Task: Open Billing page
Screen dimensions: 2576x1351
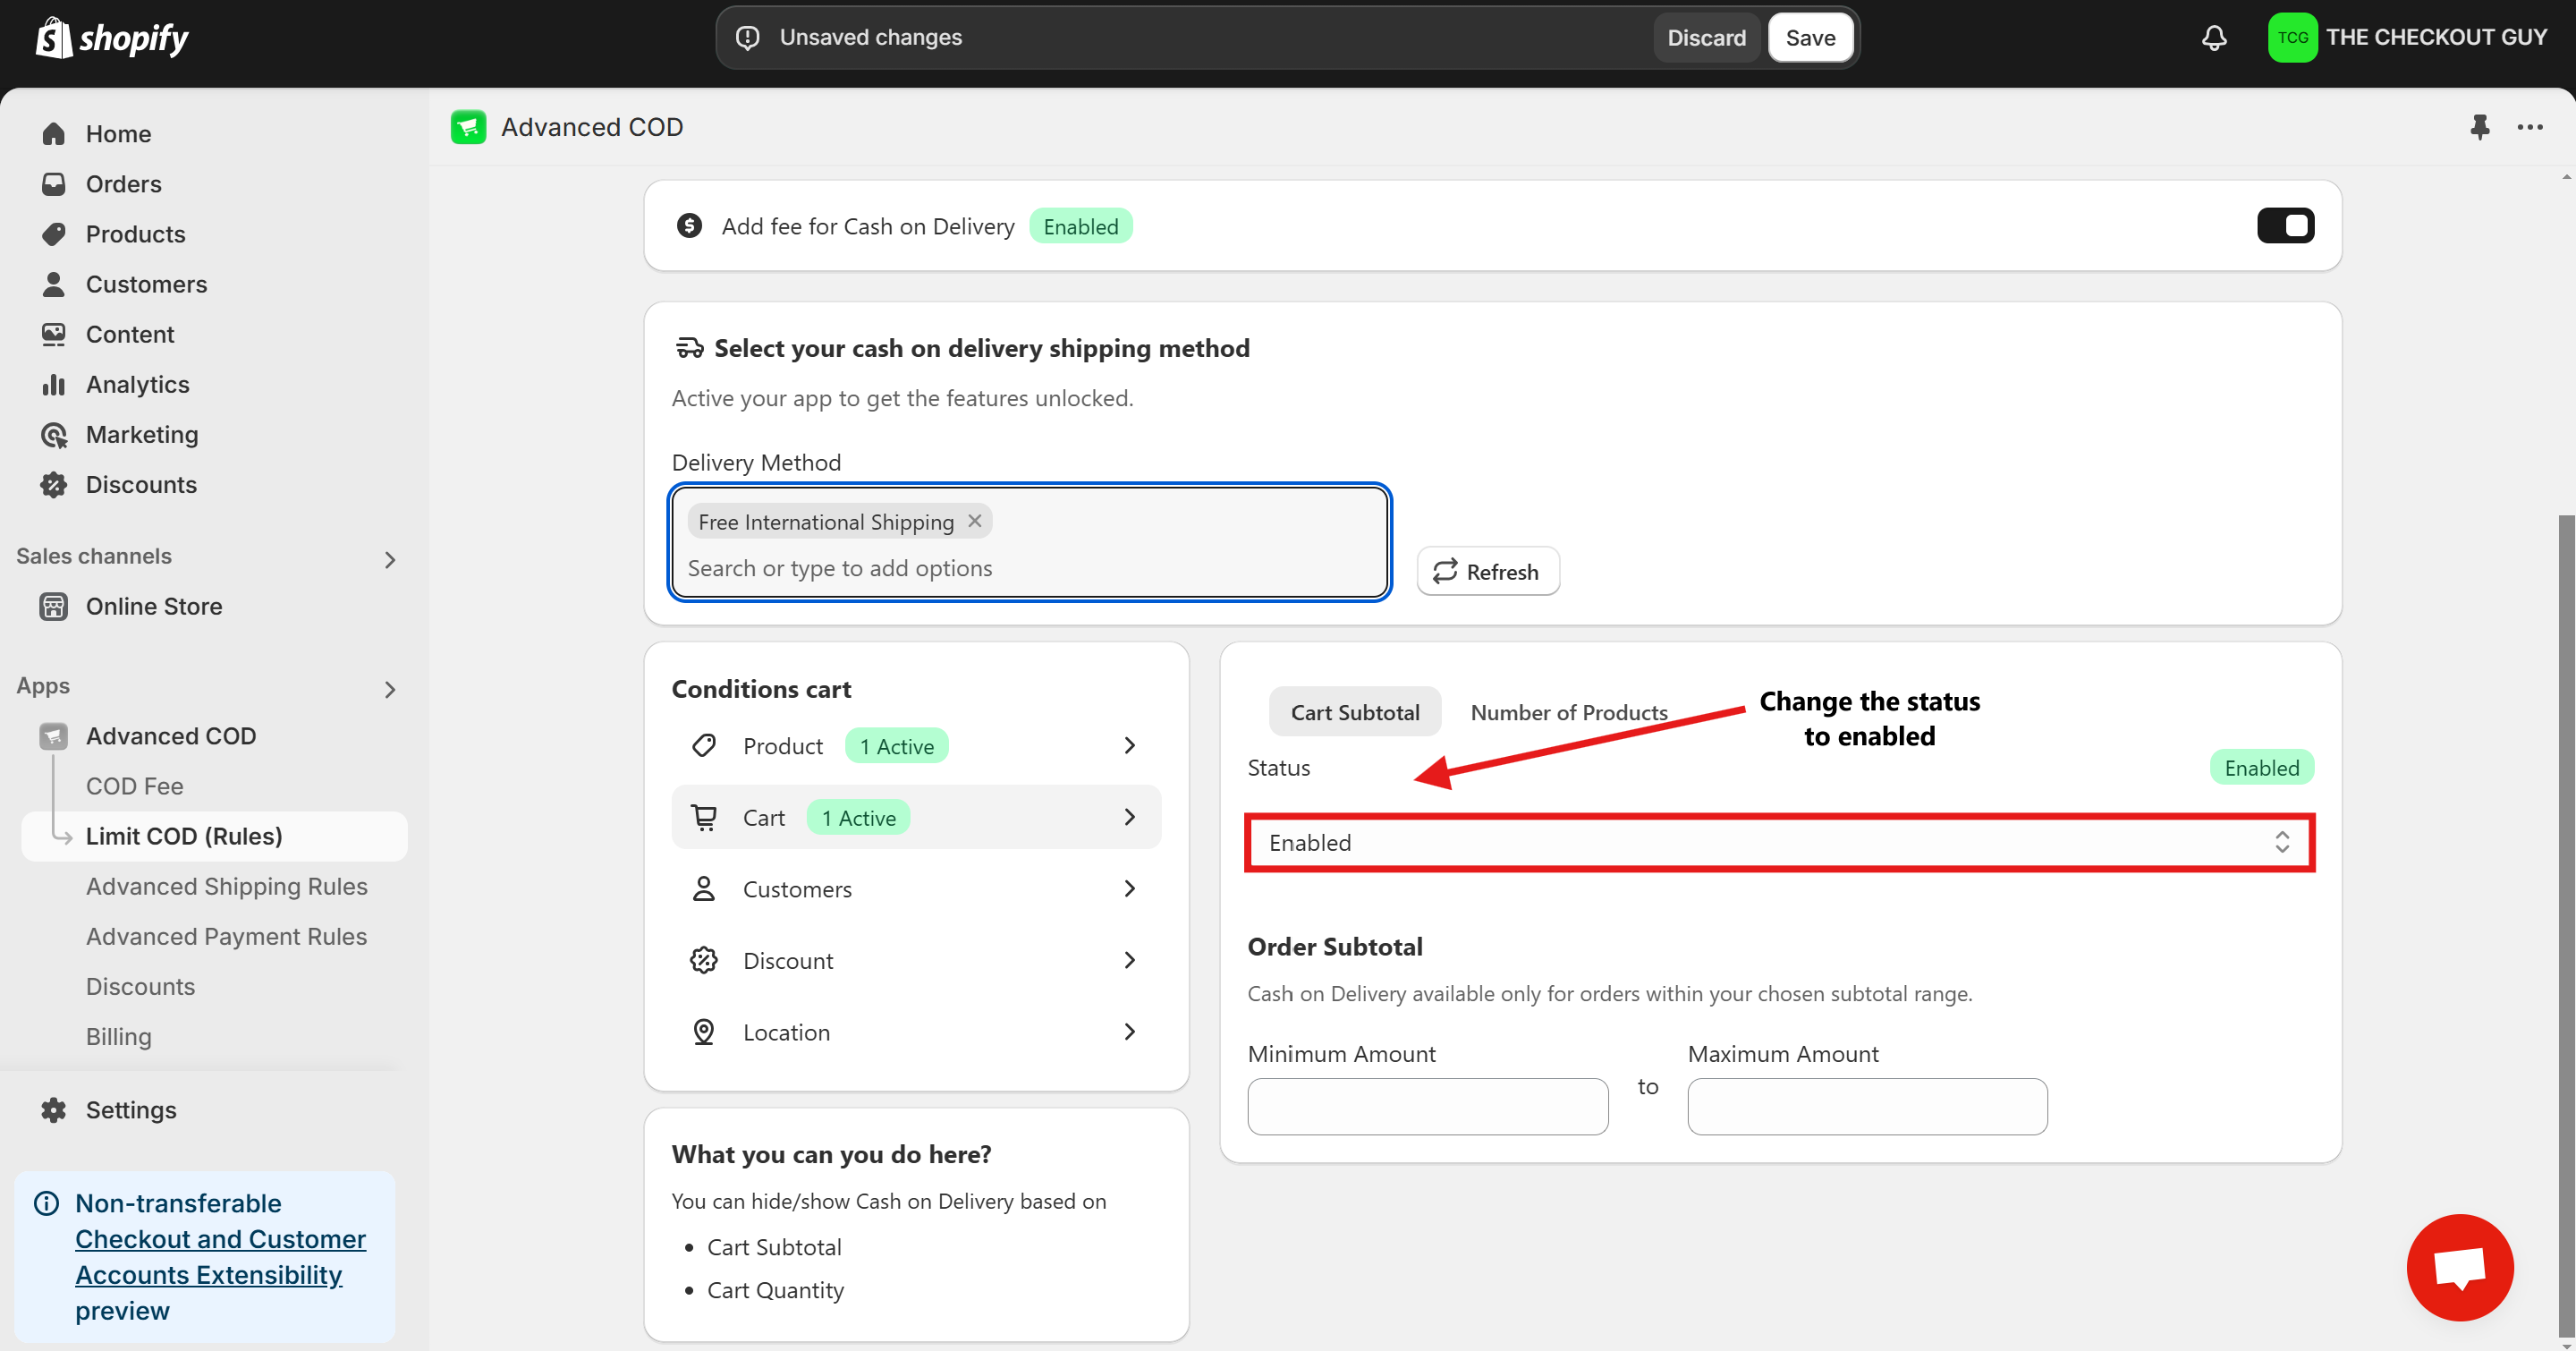Action: point(118,1036)
